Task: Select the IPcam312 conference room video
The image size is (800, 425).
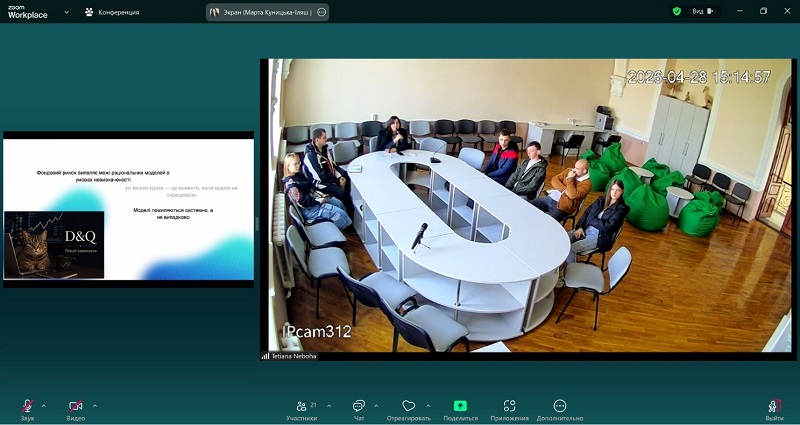Action: click(x=528, y=209)
